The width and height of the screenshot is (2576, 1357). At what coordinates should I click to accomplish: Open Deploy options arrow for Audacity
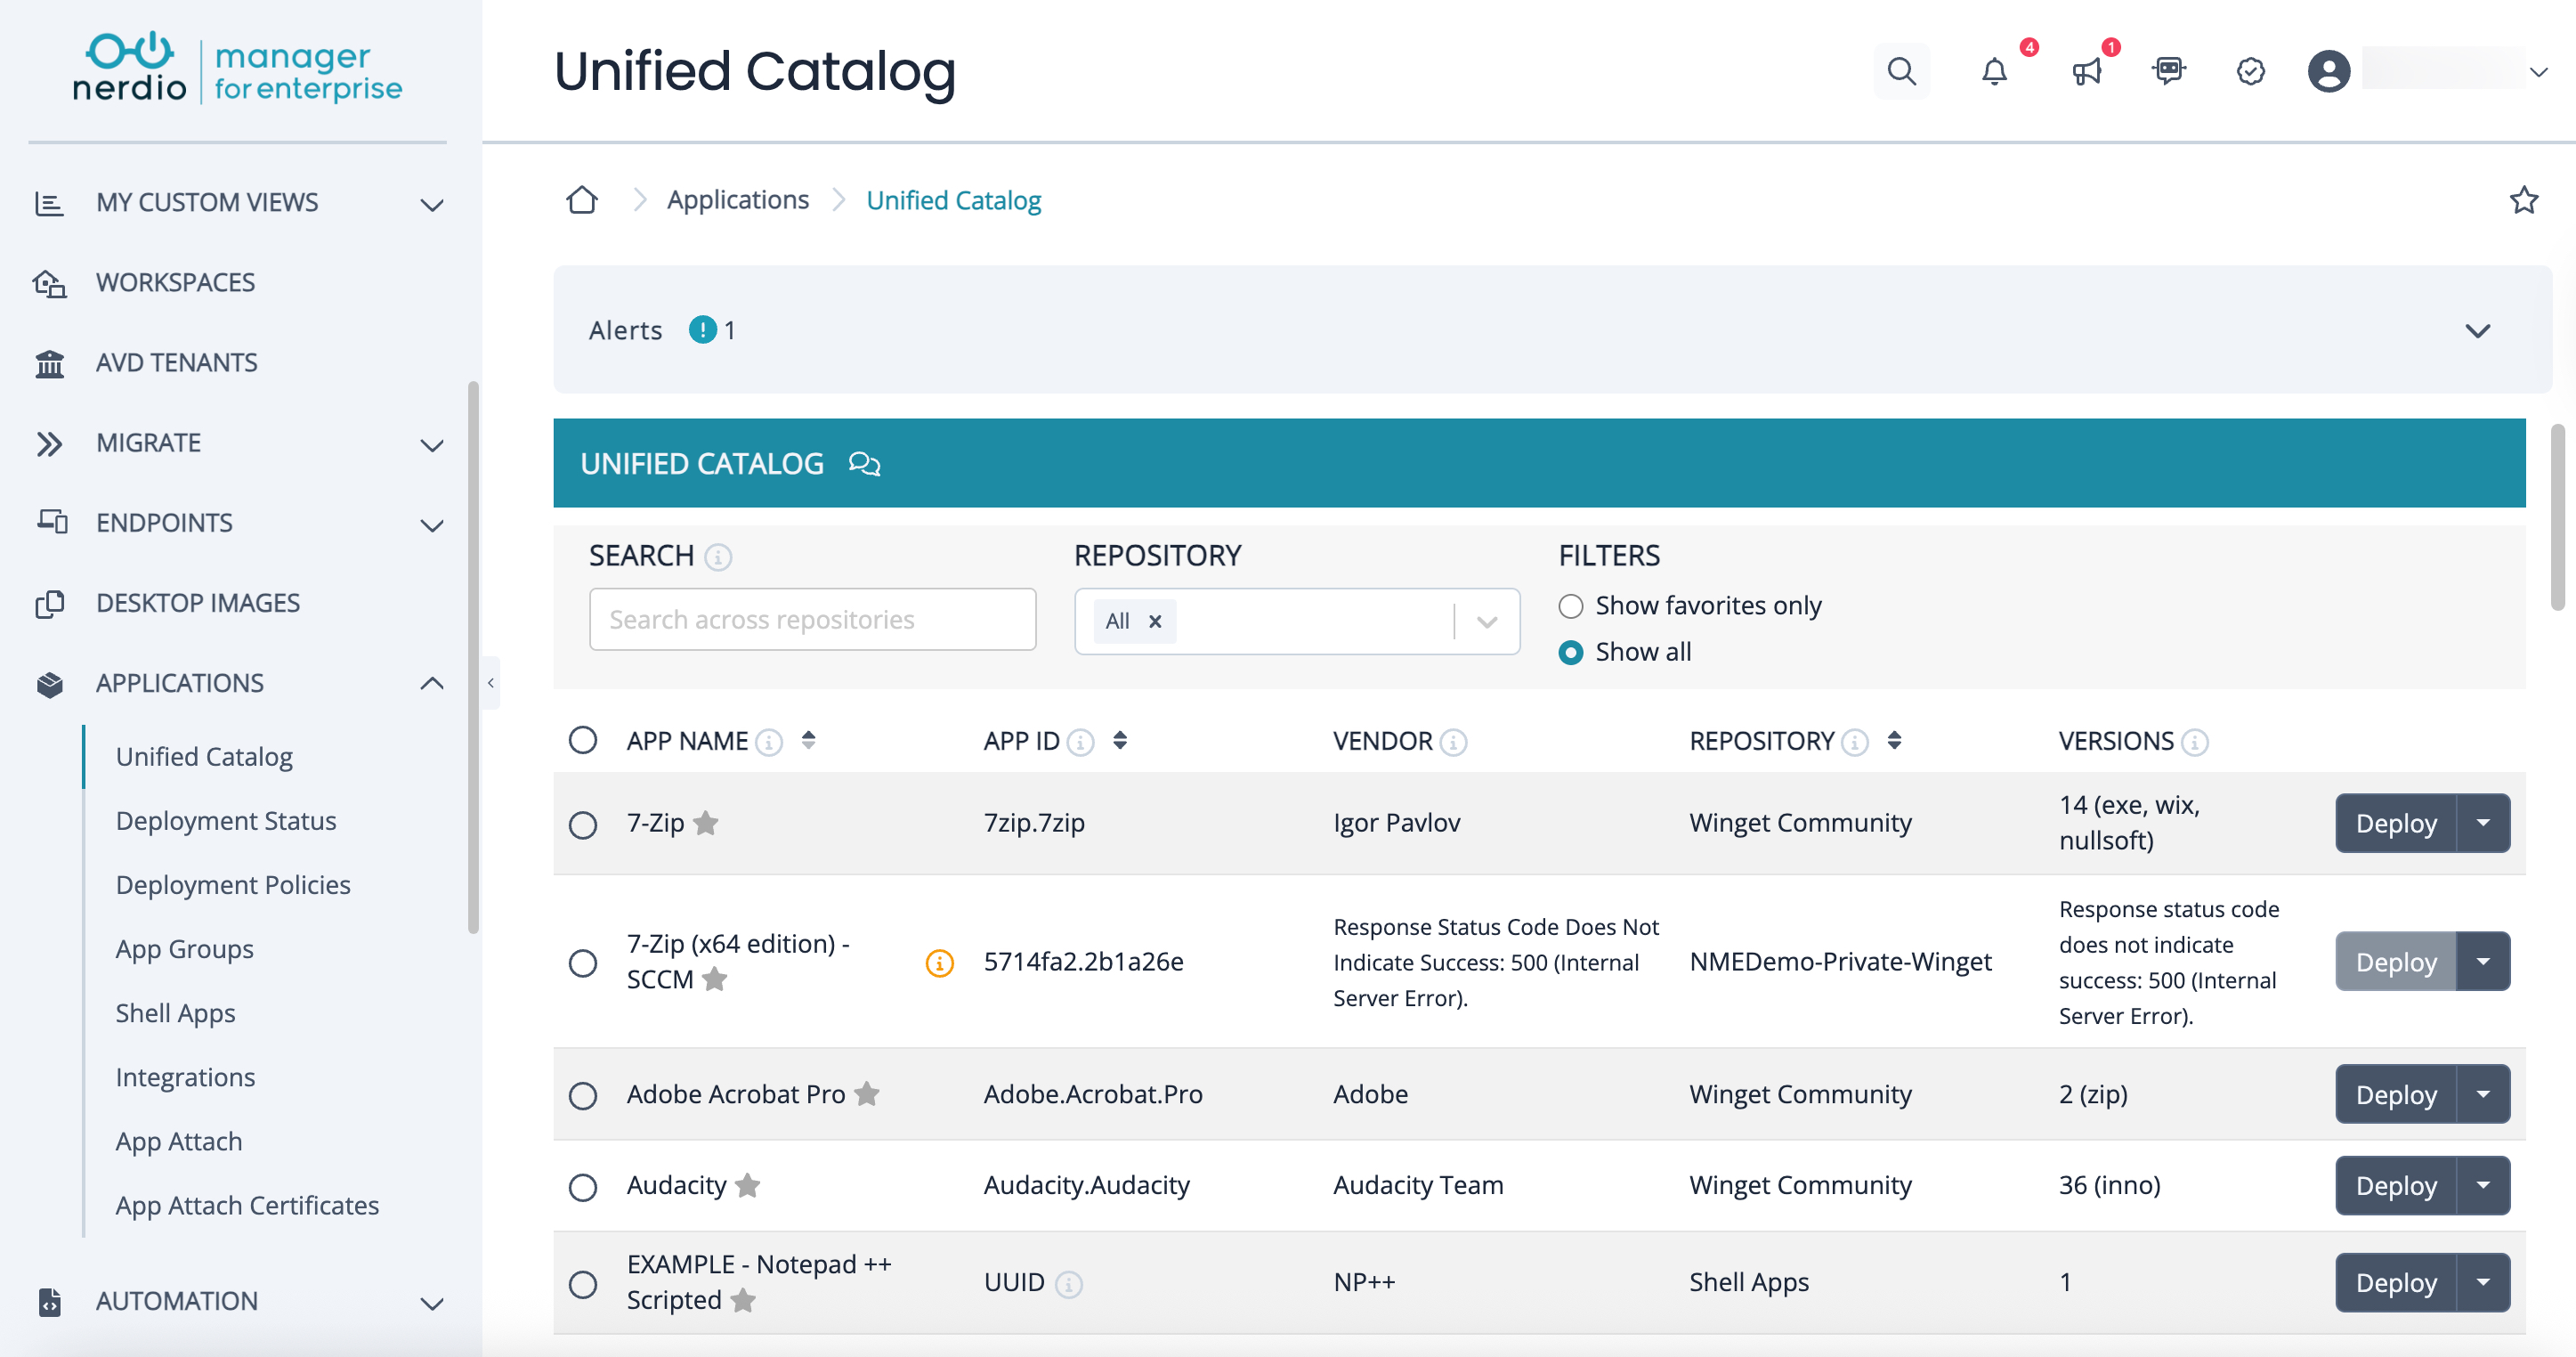point(2483,1185)
